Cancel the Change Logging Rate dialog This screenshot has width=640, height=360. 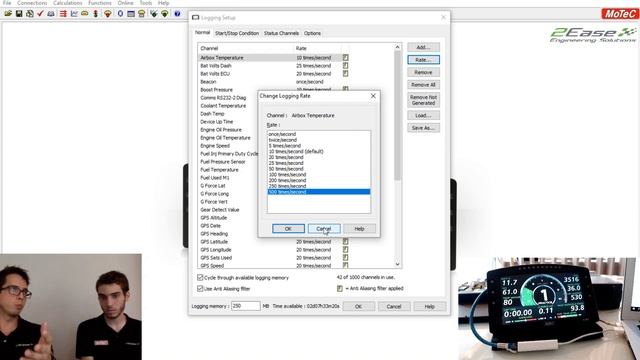[324, 229]
